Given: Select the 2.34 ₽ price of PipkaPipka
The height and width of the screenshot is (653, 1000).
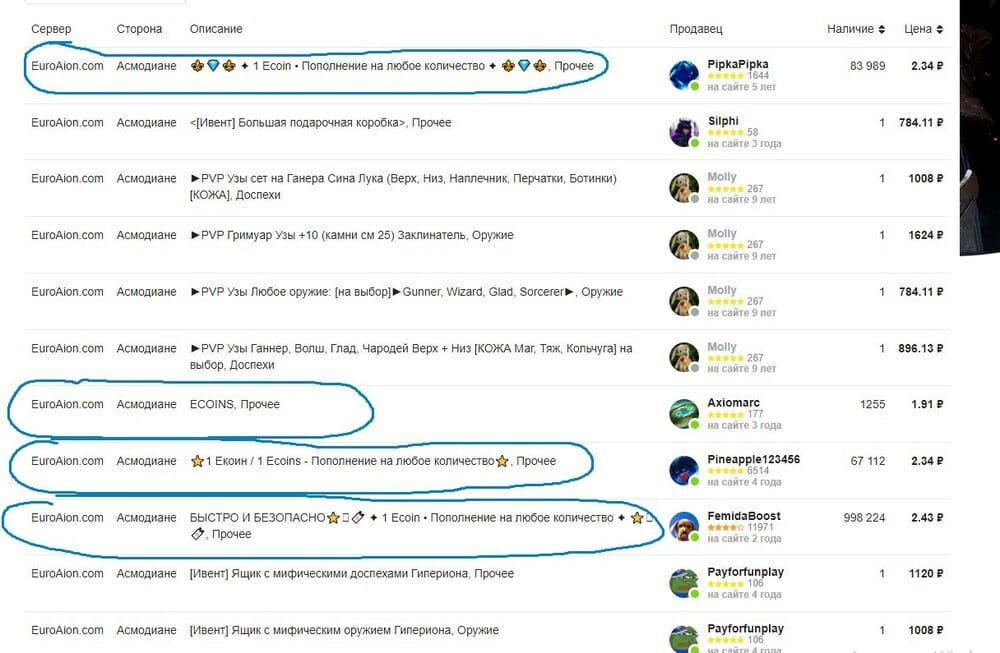Looking at the screenshot, I should click(927, 66).
